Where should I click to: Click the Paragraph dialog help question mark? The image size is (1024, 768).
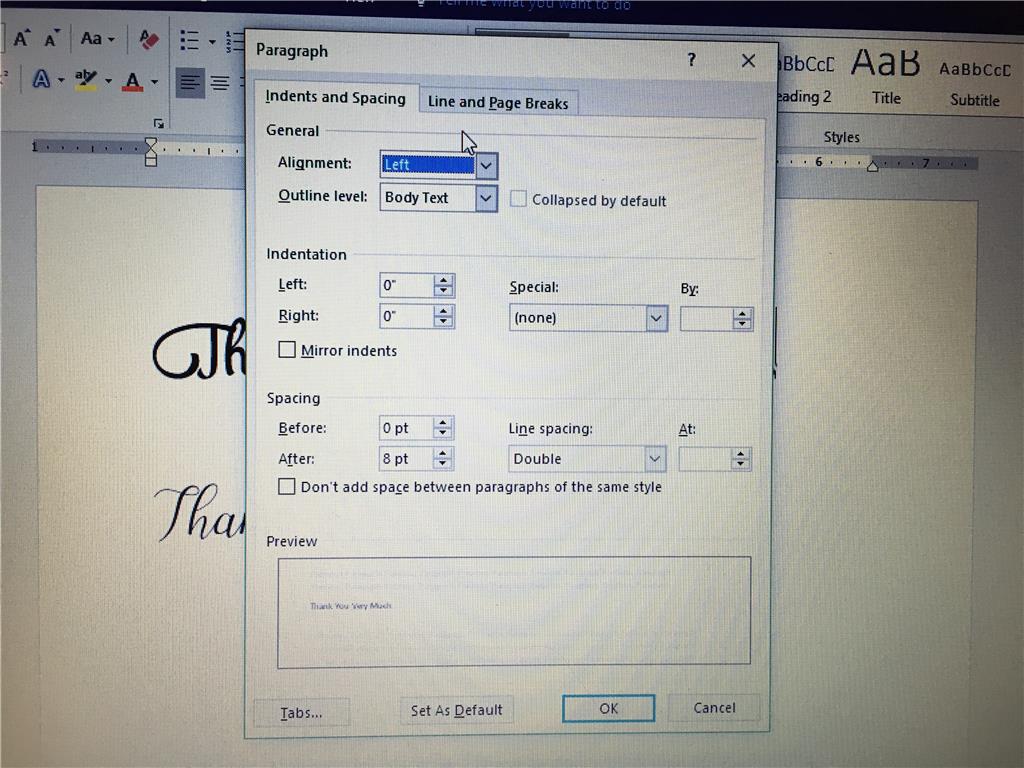coord(692,60)
